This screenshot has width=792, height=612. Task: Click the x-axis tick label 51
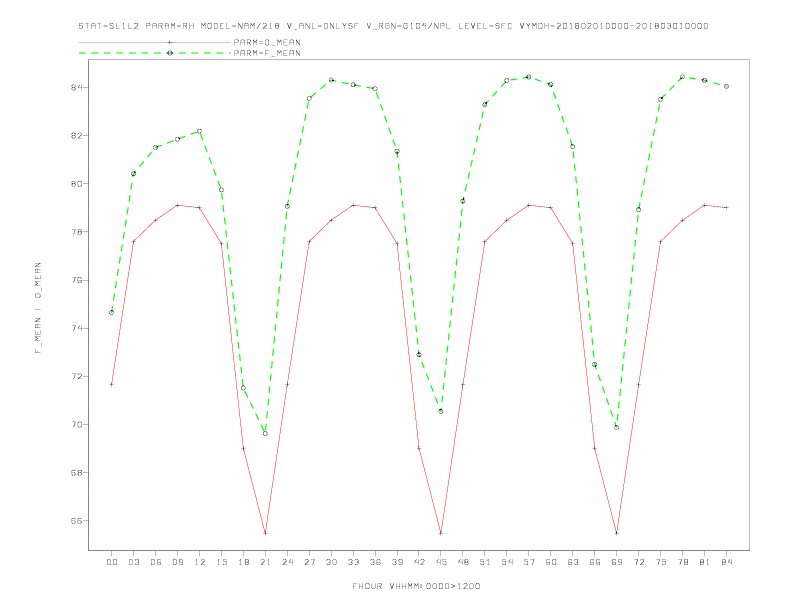(x=485, y=562)
